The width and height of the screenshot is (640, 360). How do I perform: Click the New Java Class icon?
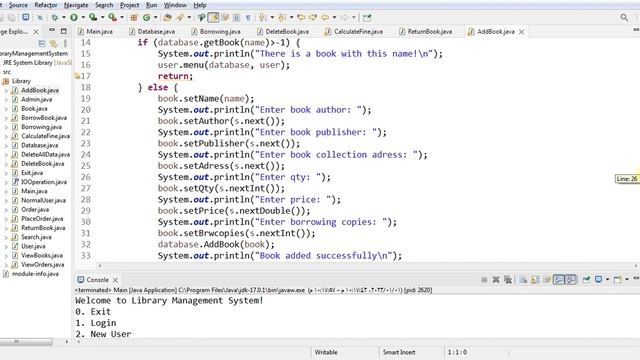[146, 17]
